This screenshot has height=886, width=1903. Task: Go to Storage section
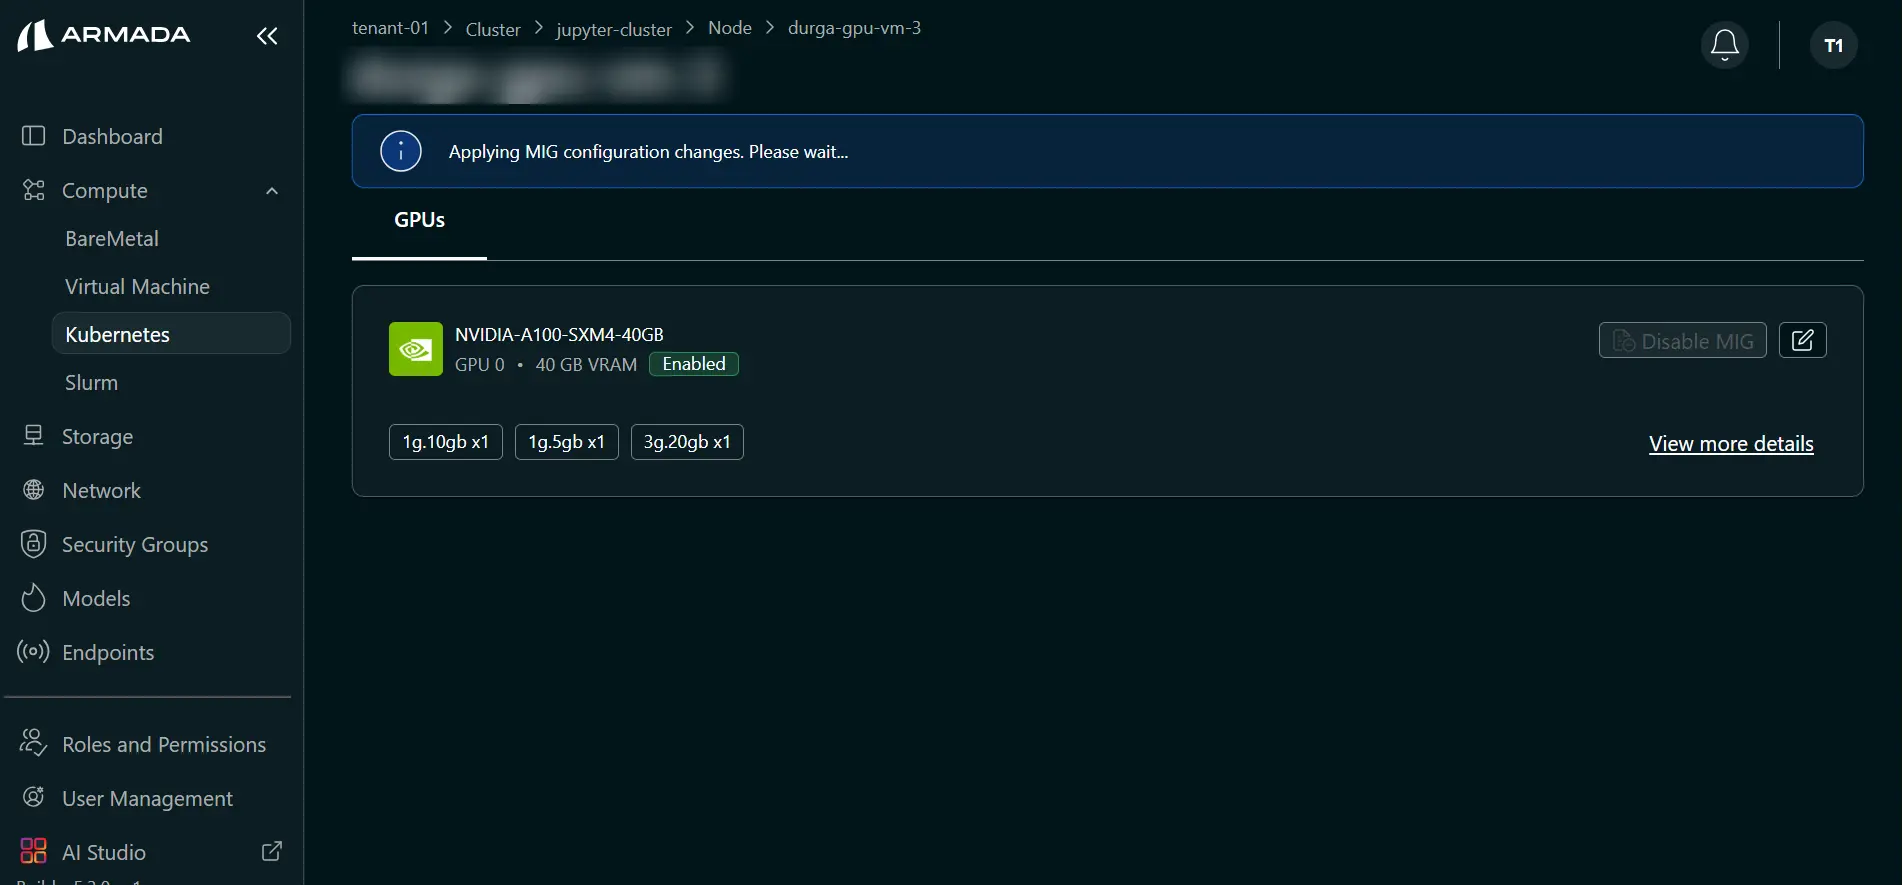point(97,436)
